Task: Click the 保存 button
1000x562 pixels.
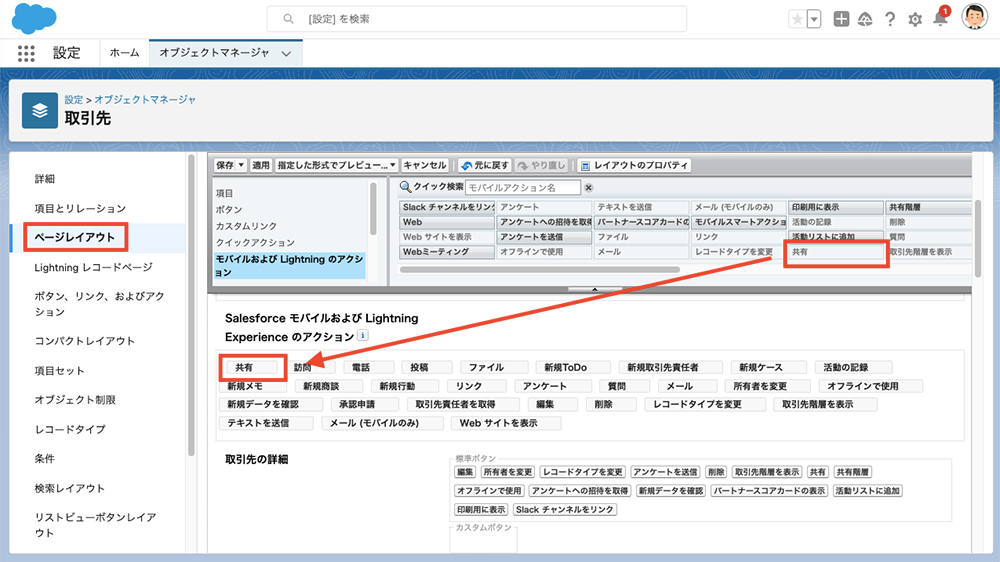Action: point(224,165)
